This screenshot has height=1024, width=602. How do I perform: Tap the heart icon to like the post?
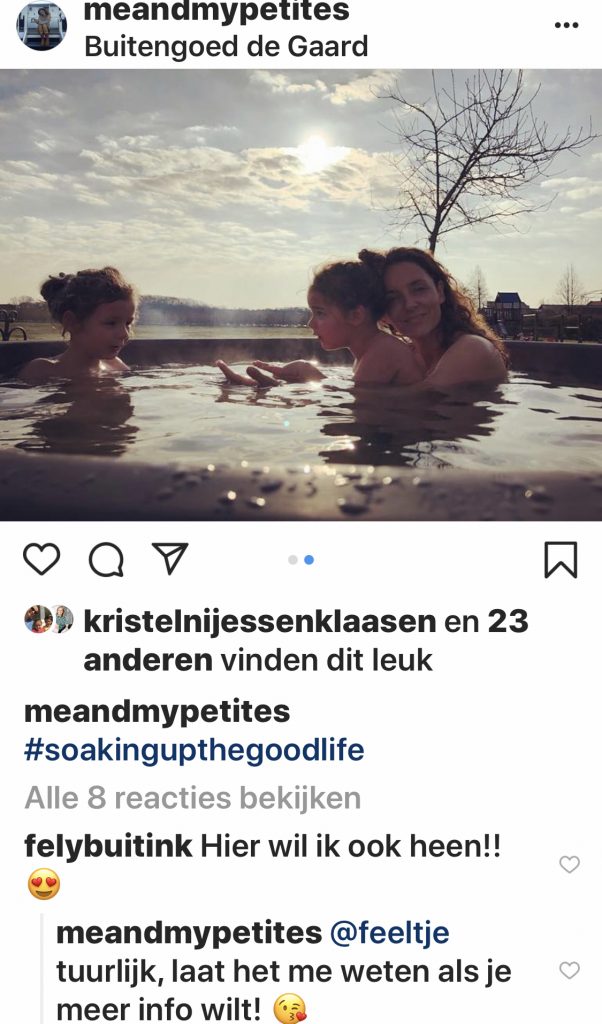pos(42,560)
